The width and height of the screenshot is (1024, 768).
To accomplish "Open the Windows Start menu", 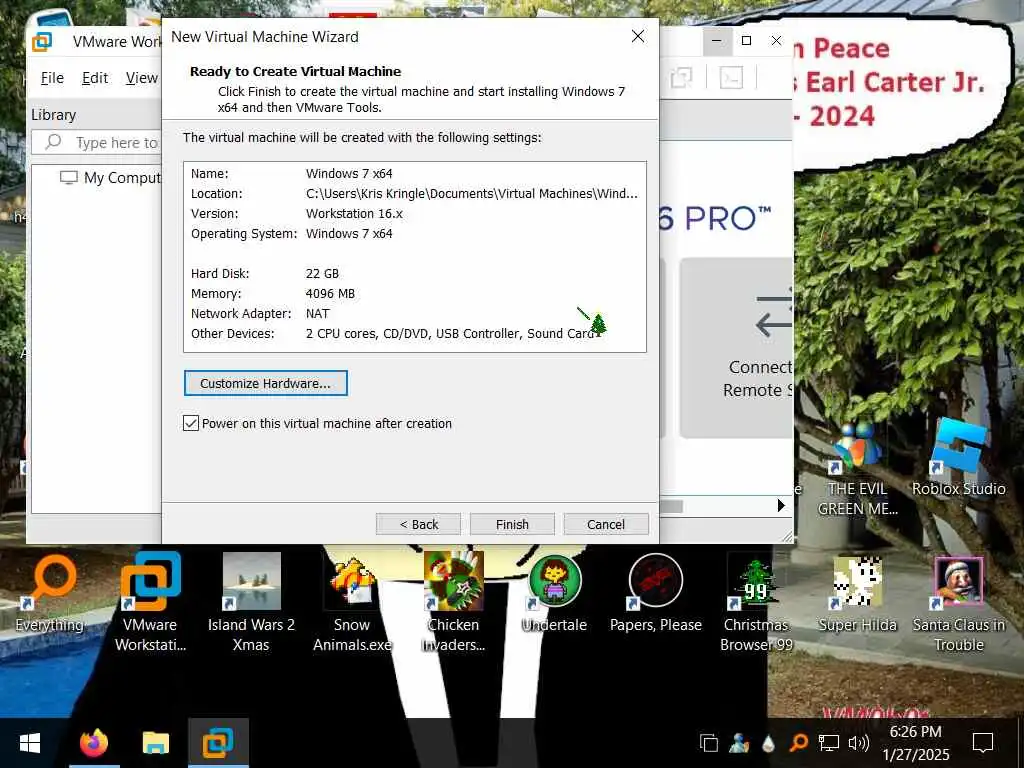I will [30, 743].
